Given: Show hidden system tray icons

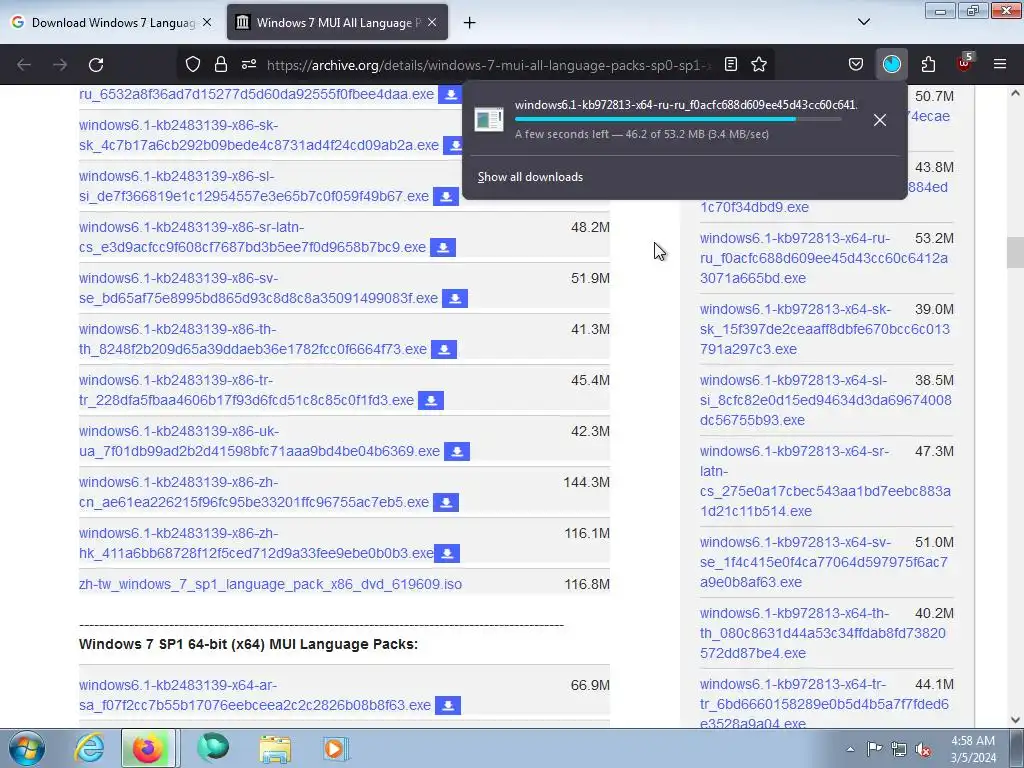Looking at the screenshot, I should [x=850, y=749].
